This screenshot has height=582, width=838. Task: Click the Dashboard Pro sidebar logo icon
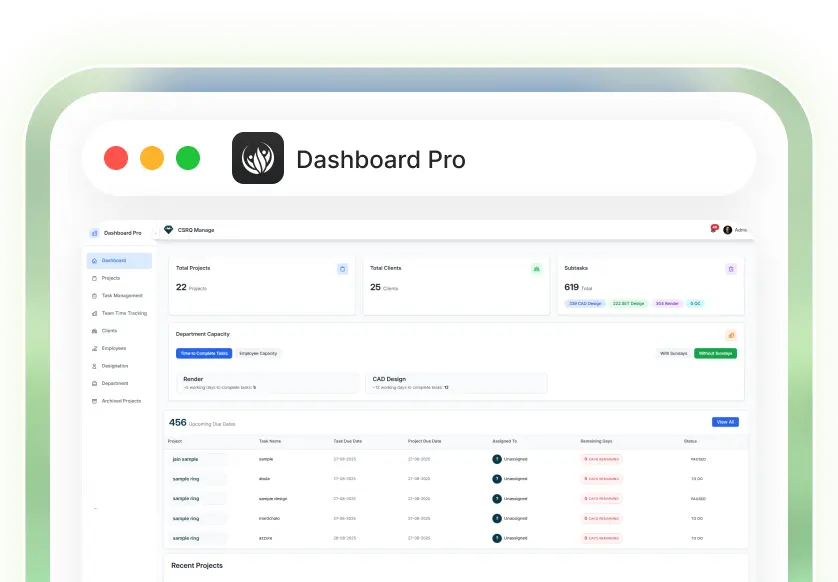95,233
